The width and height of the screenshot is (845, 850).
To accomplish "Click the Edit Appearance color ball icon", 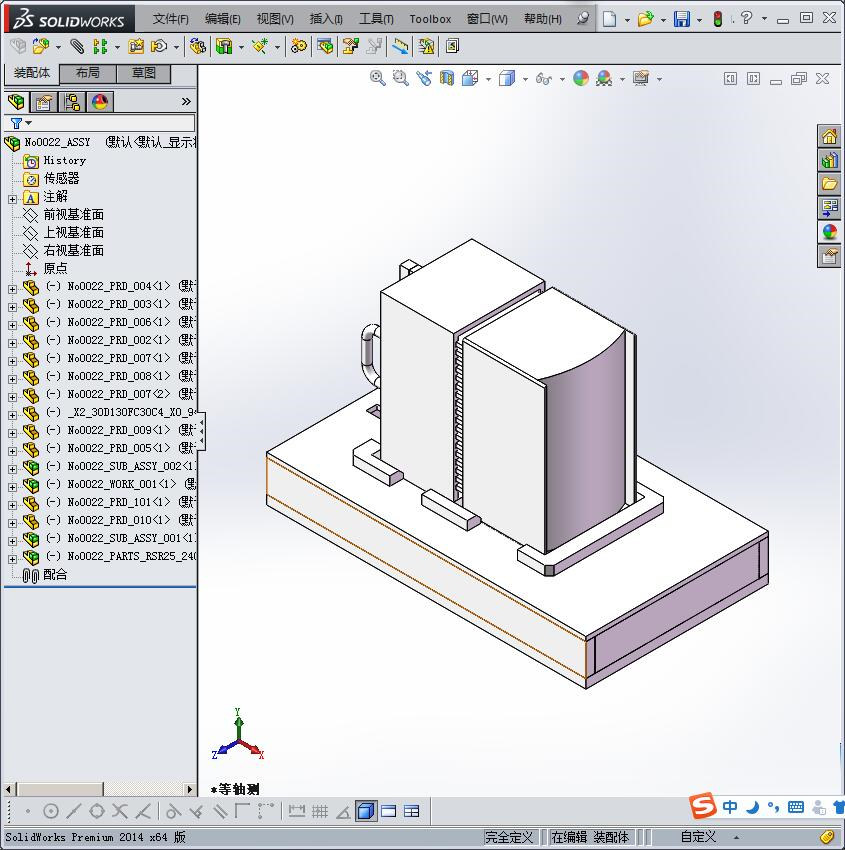I will pos(581,79).
